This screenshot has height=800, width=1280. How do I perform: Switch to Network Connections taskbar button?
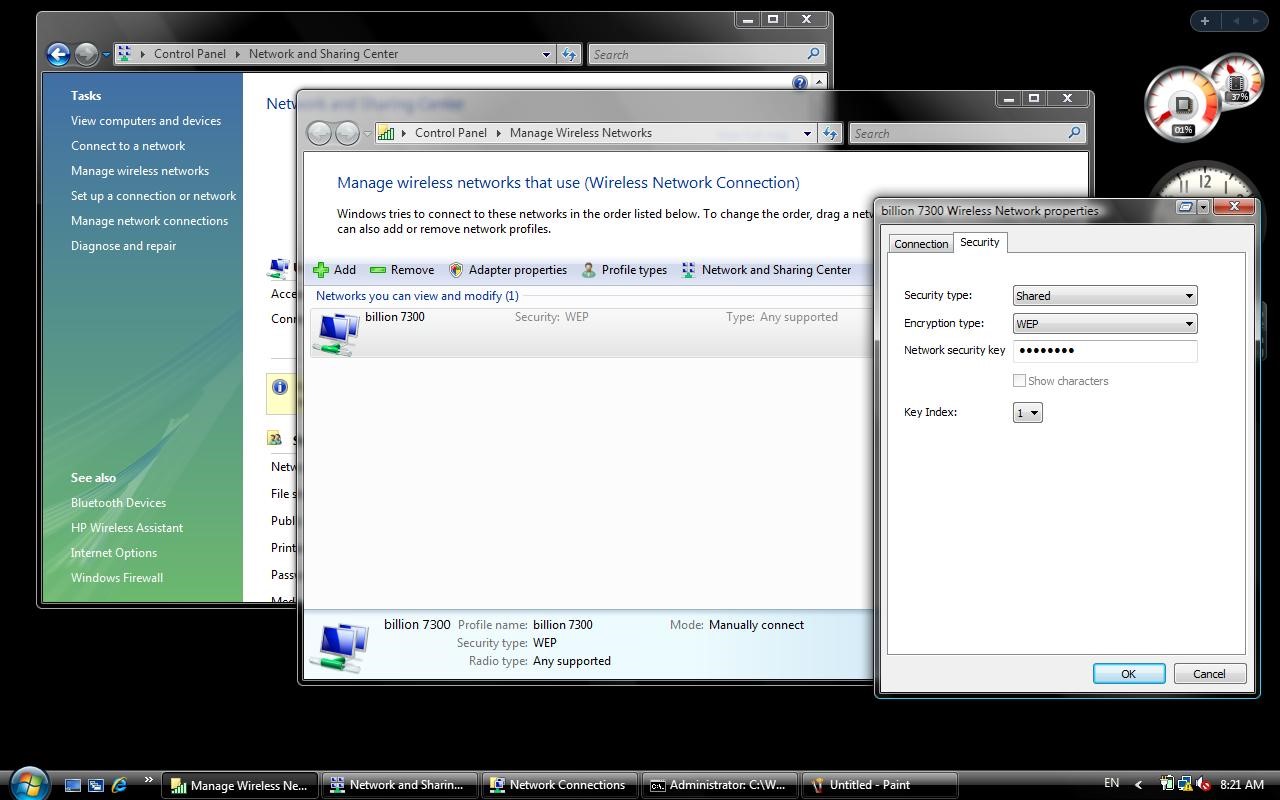tap(558, 785)
